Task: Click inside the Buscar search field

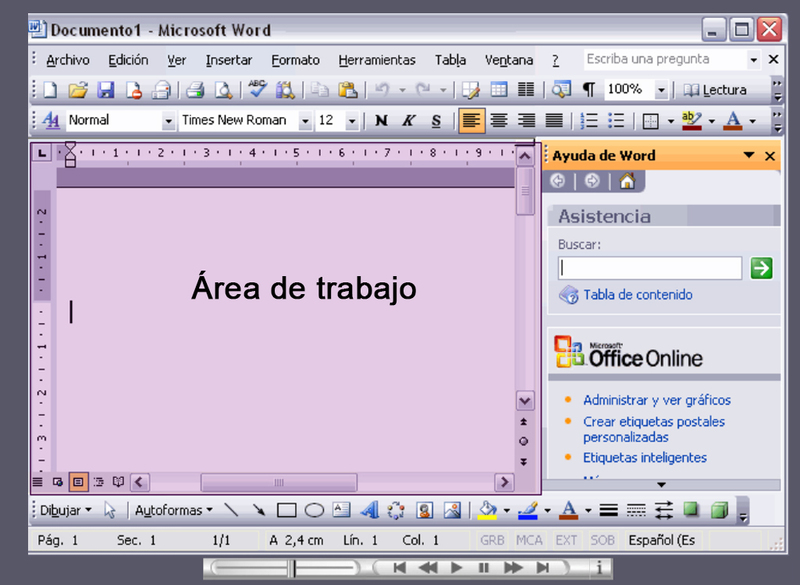Action: (650, 268)
